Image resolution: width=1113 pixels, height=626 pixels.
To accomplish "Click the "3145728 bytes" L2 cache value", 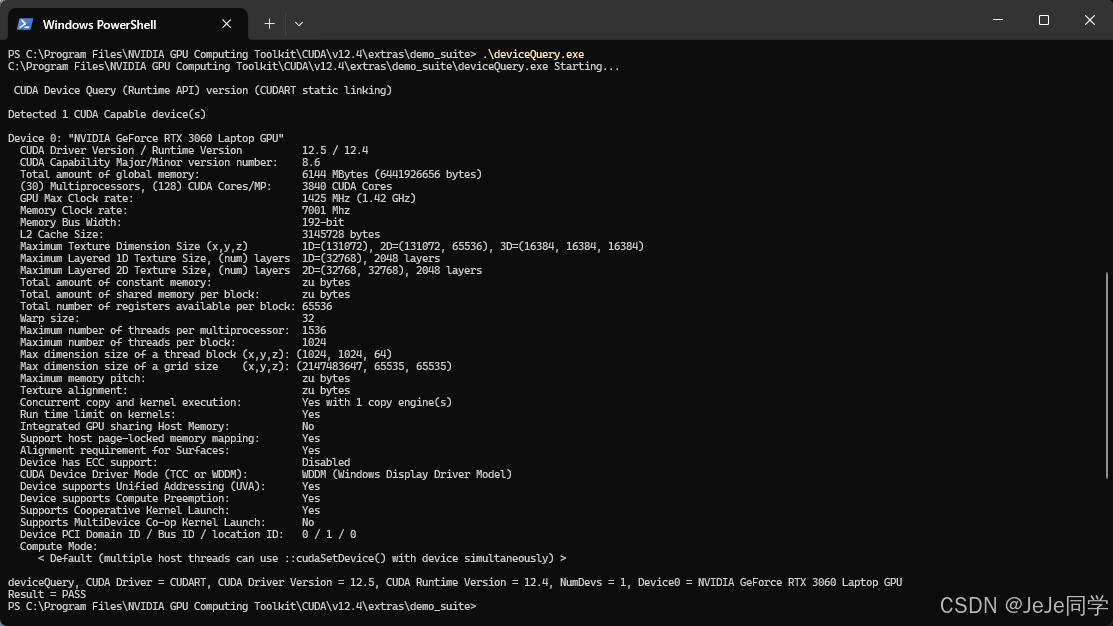I will click(x=341, y=235).
